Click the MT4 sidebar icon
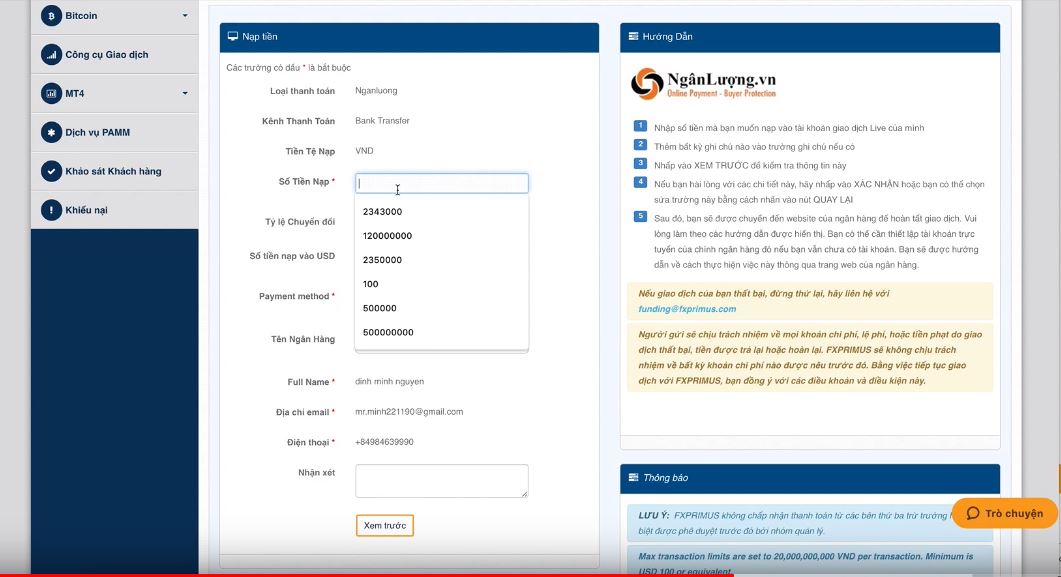This screenshot has height=577, width=1061. tap(51, 93)
